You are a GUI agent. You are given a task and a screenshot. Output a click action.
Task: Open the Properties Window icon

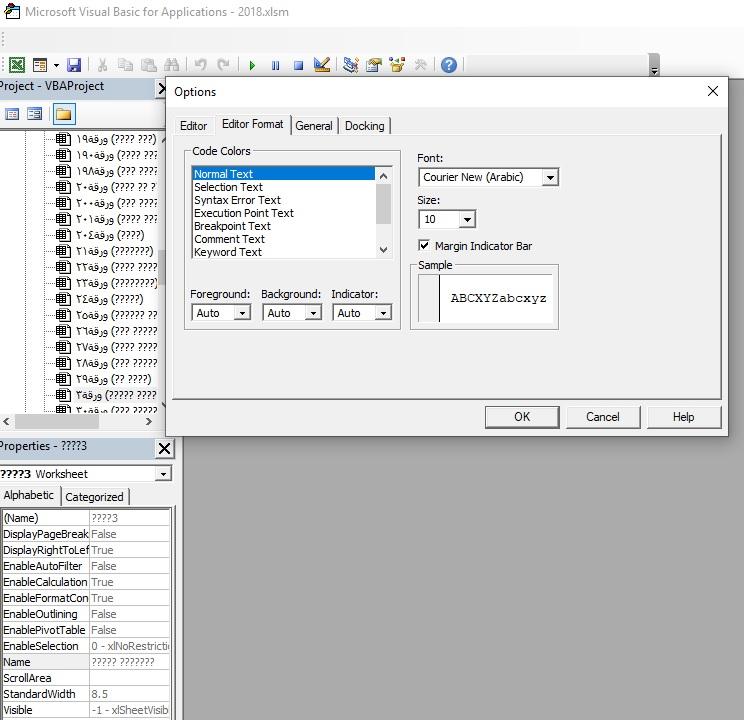tap(374, 65)
